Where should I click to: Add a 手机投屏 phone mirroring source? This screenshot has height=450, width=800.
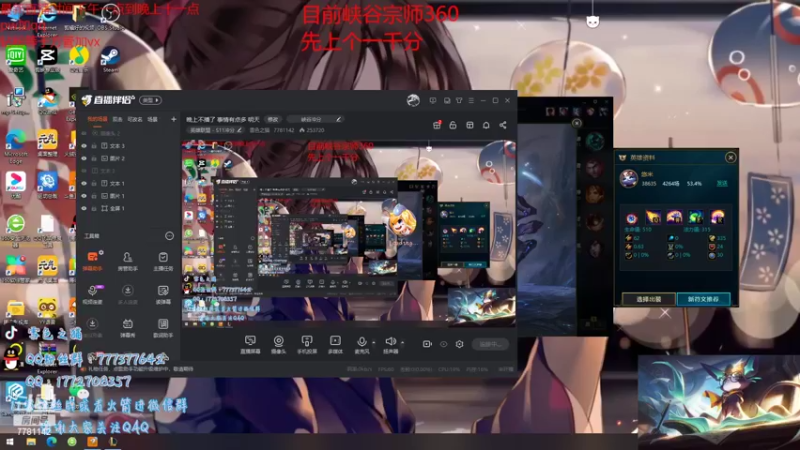(x=307, y=344)
